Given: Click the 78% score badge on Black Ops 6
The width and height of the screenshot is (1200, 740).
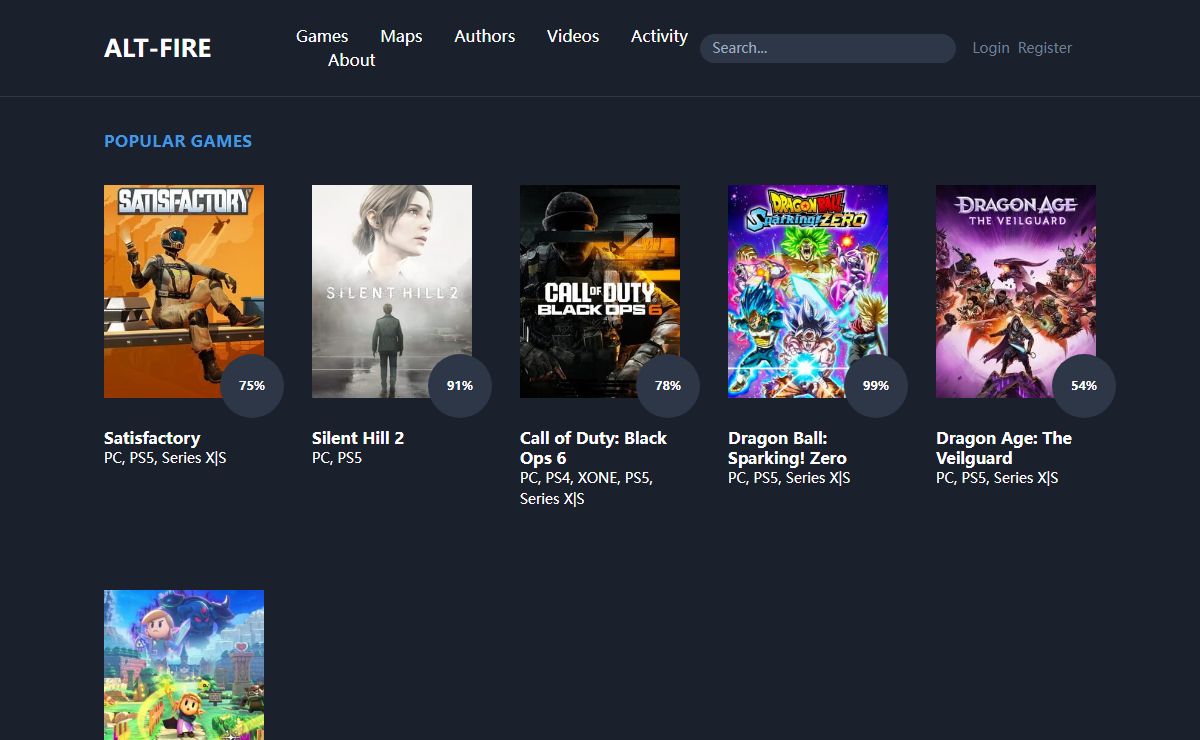Looking at the screenshot, I should 668,385.
